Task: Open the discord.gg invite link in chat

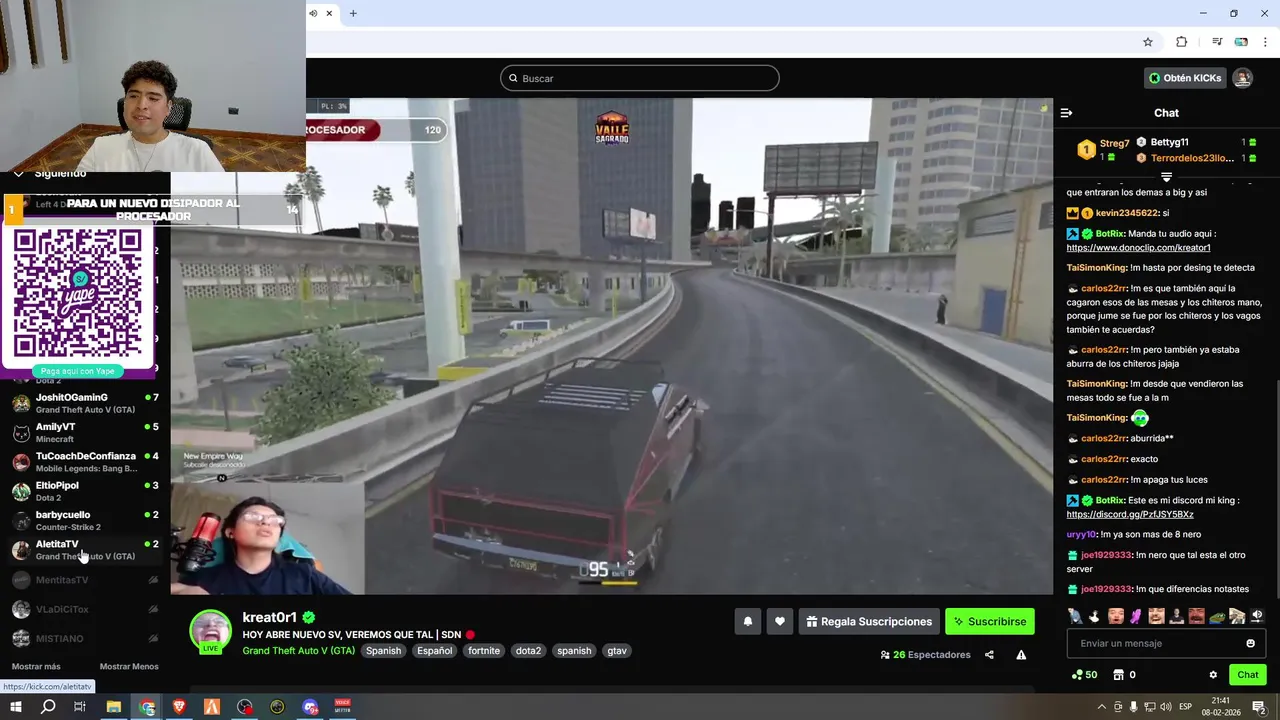Action: (1130, 514)
